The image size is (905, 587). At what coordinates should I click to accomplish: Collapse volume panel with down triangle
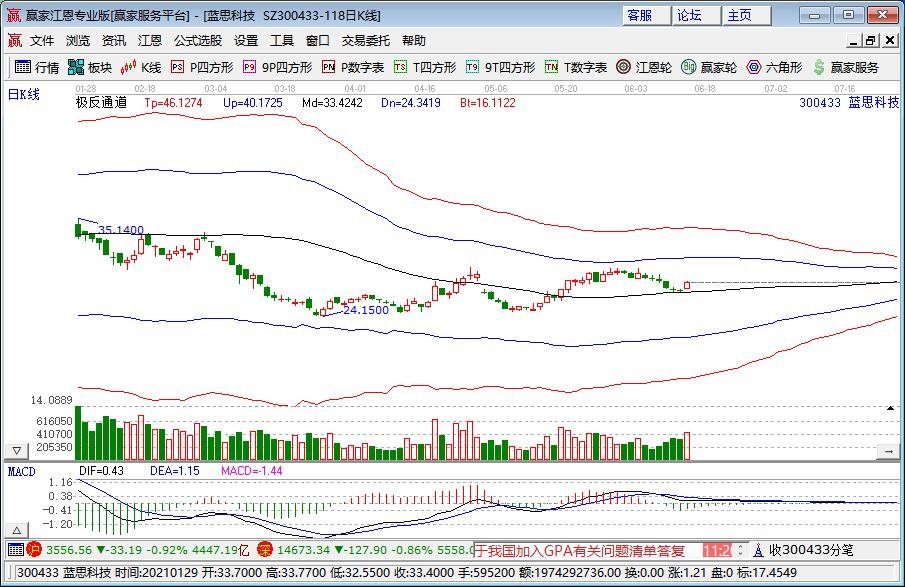(x=17, y=450)
